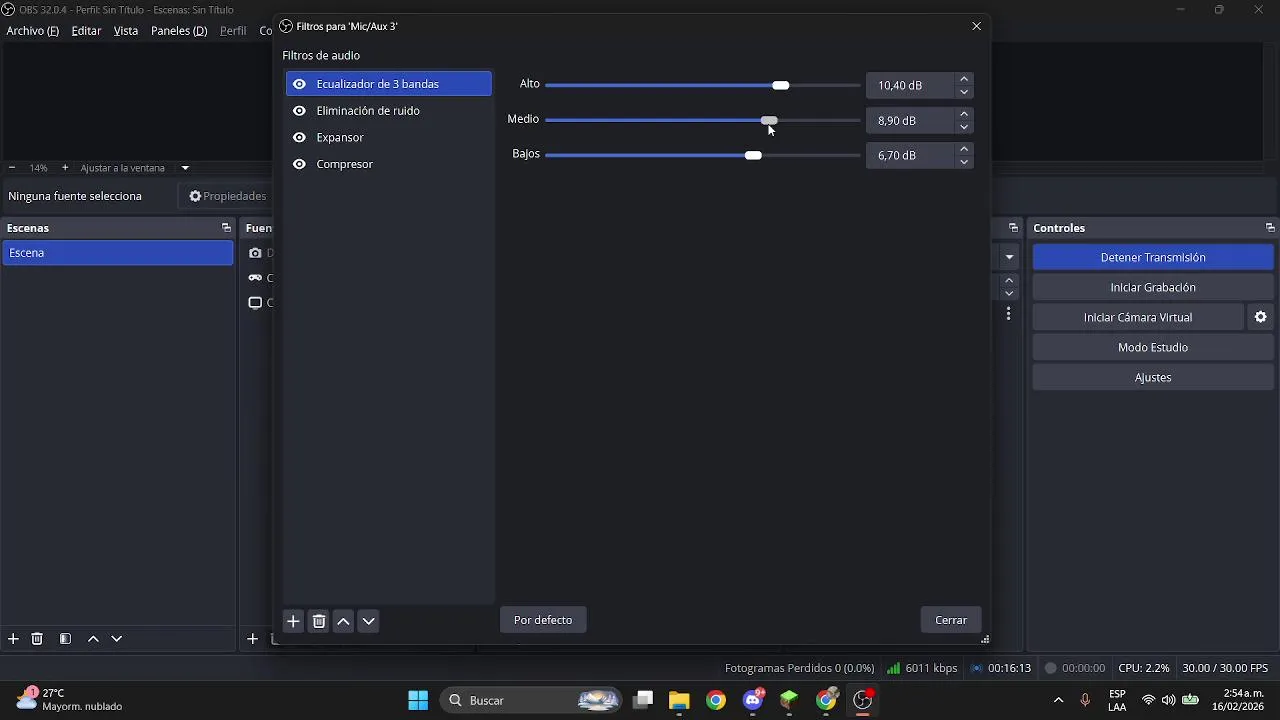Decrease Medio value with down arrow
Screen dimensions: 1280x720
964,127
